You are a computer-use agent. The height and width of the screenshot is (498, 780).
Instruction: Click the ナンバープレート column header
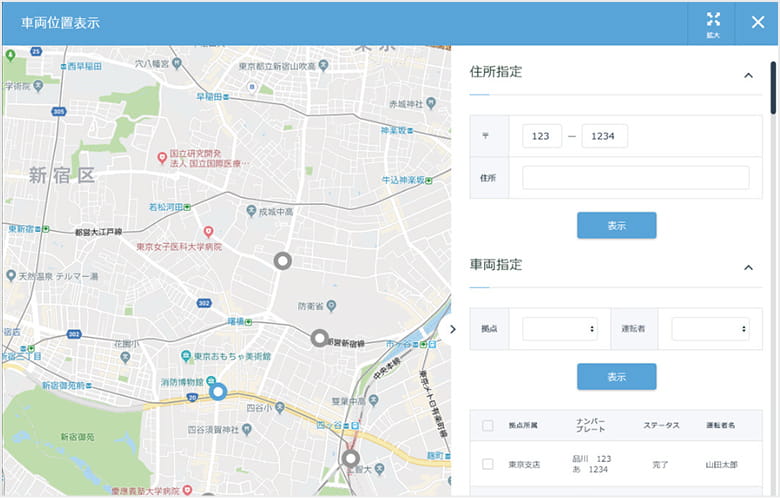[x=590, y=425]
